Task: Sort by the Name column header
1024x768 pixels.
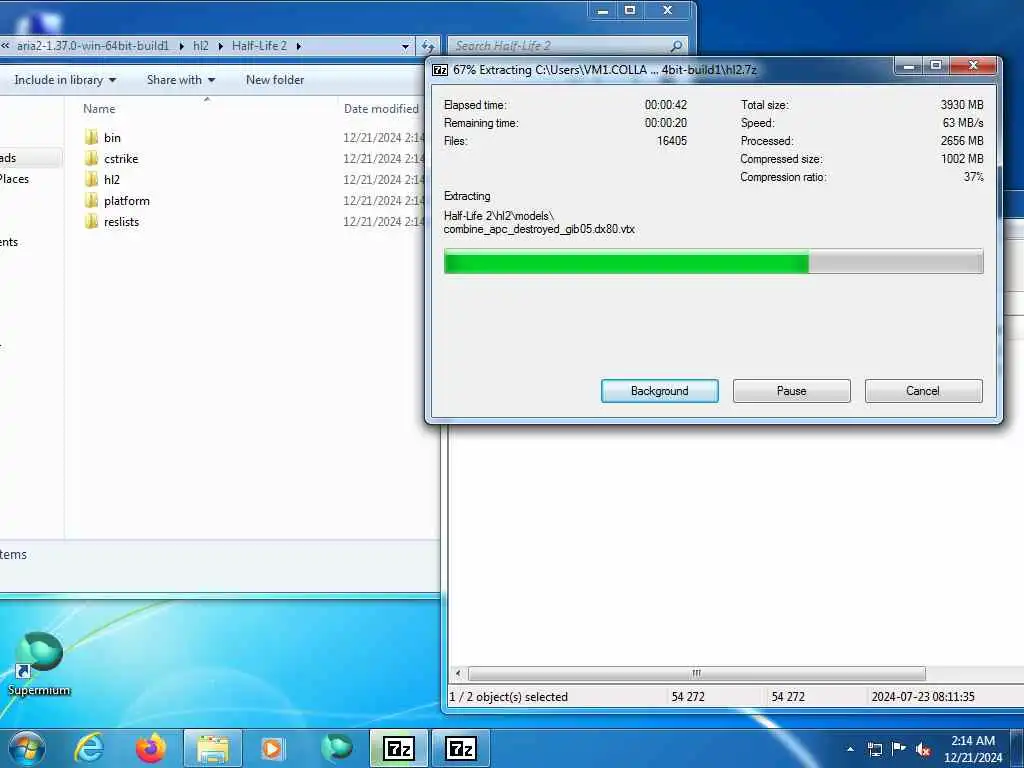Action: [99, 108]
